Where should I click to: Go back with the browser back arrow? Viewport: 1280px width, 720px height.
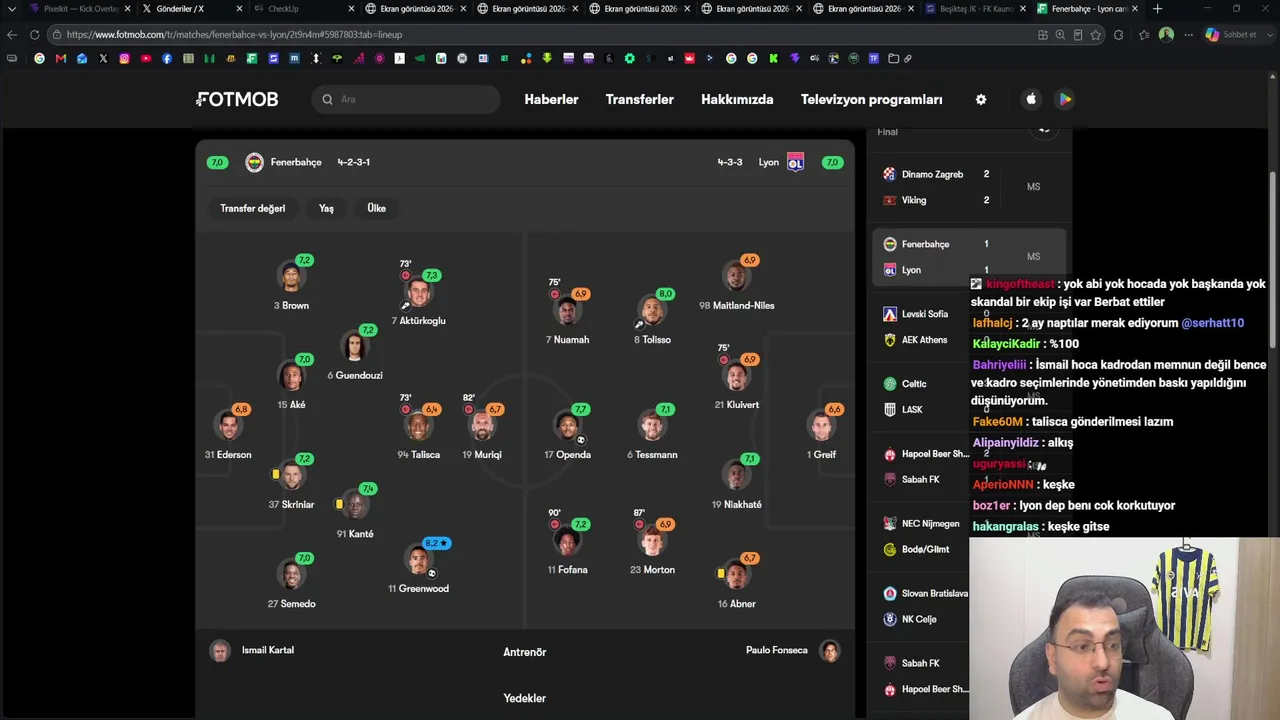[x=12, y=34]
